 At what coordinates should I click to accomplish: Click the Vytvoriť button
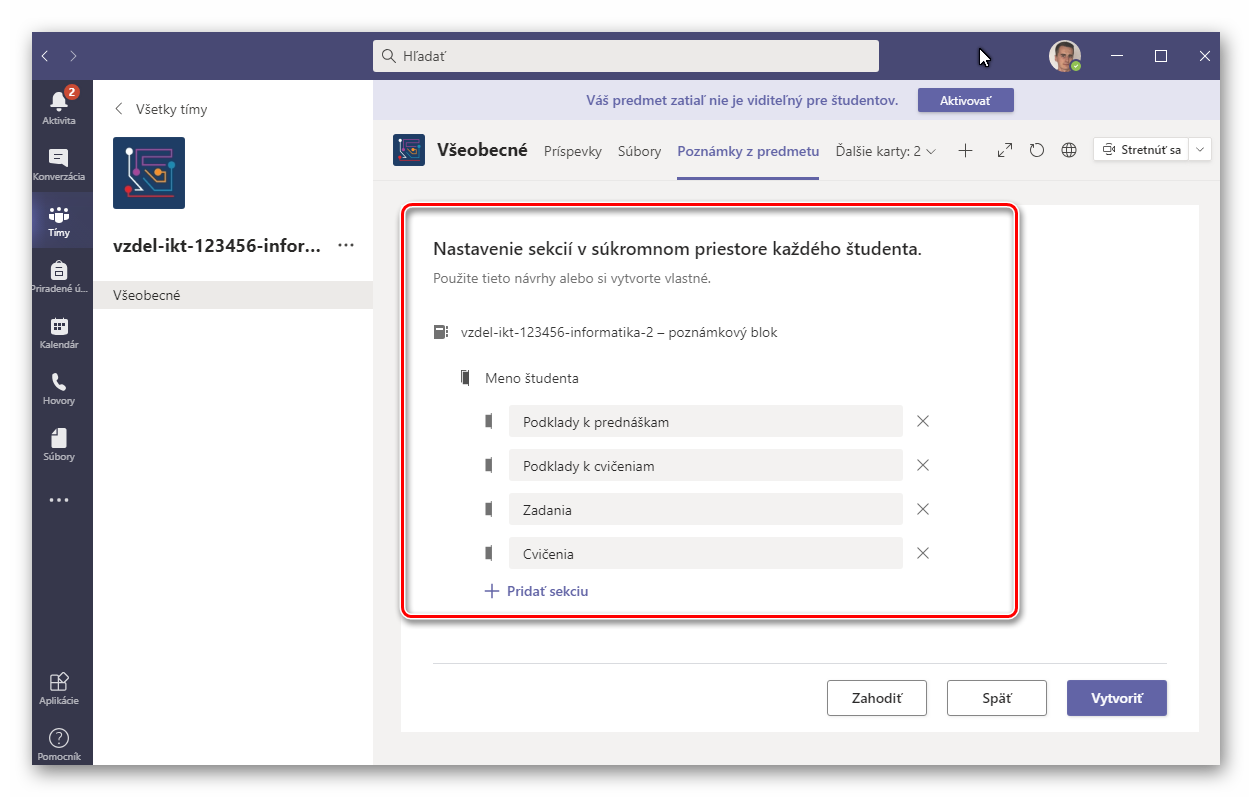[1116, 698]
